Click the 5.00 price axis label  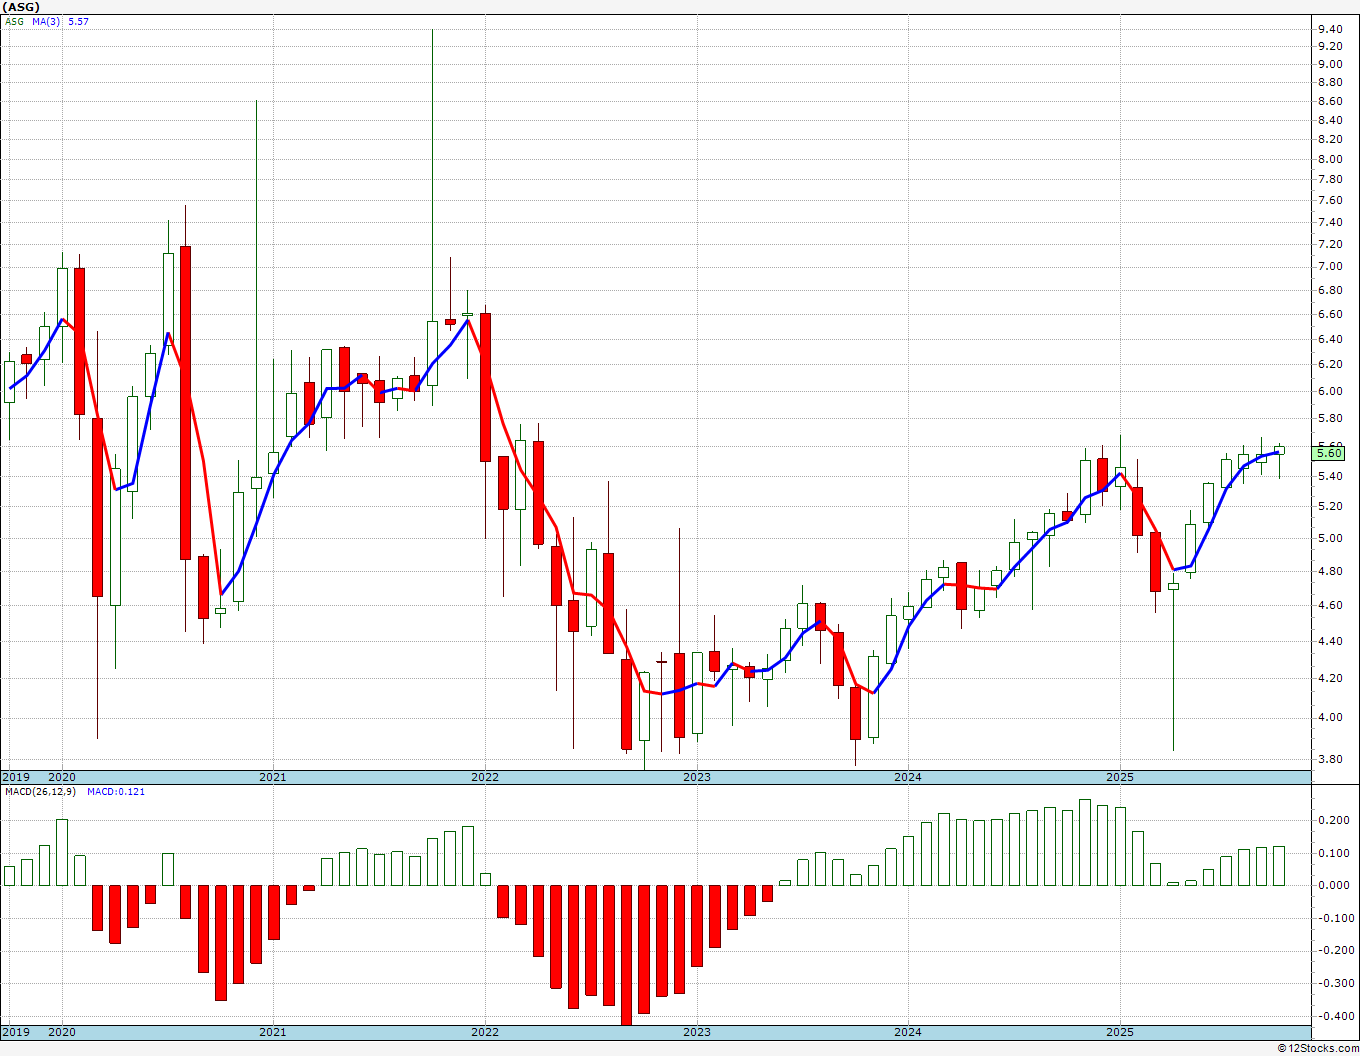pos(1330,538)
